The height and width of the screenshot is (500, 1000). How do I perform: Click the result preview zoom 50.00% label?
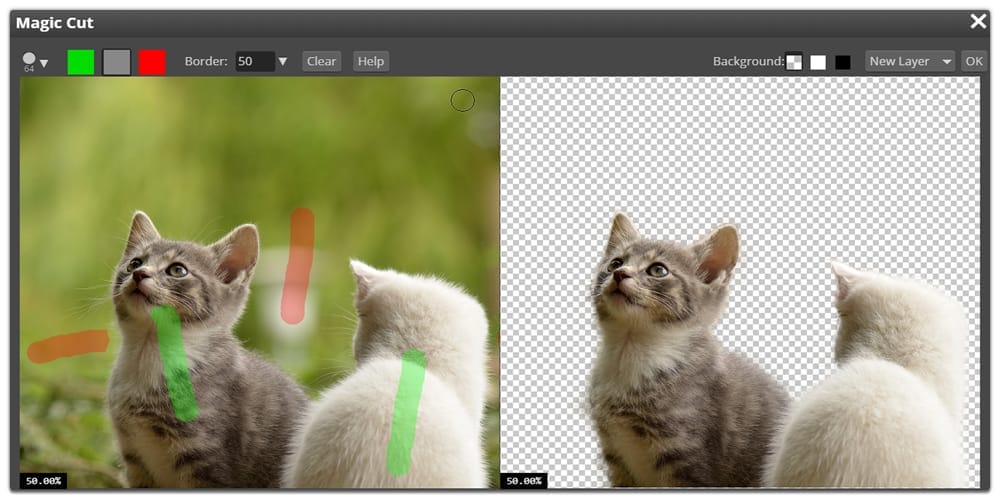pos(524,481)
